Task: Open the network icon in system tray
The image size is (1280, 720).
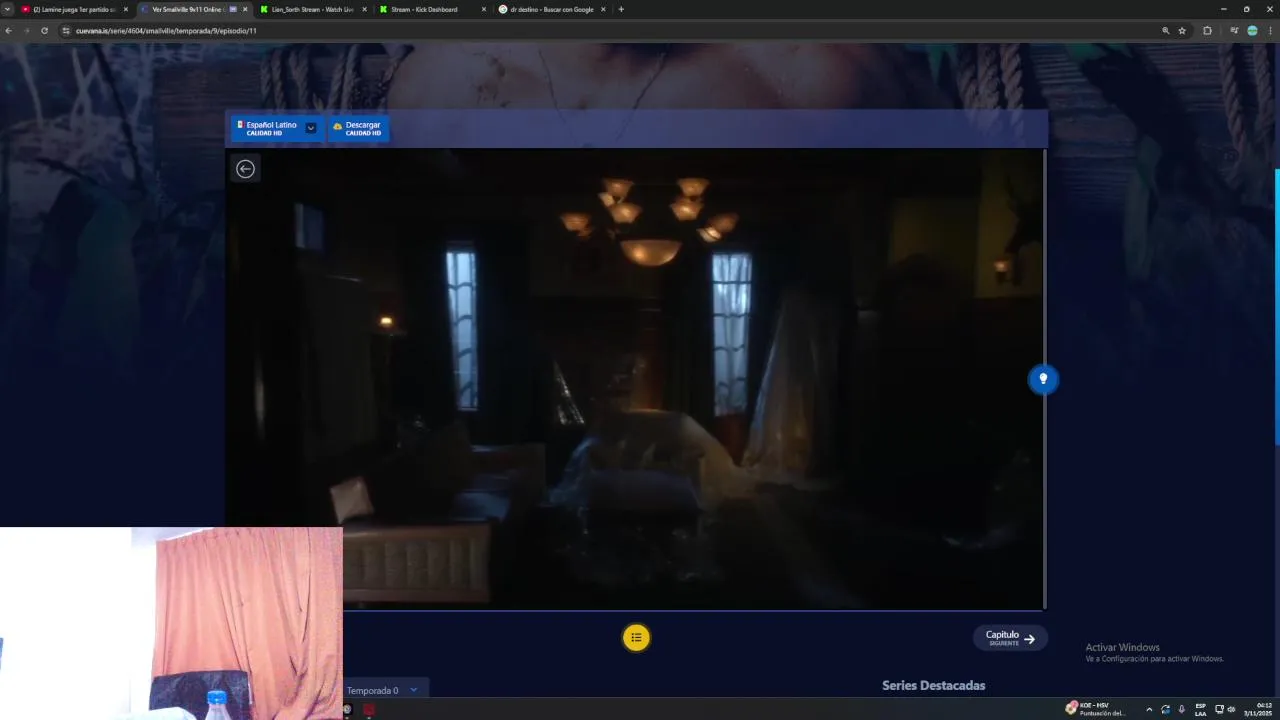Action: [1219, 710]
